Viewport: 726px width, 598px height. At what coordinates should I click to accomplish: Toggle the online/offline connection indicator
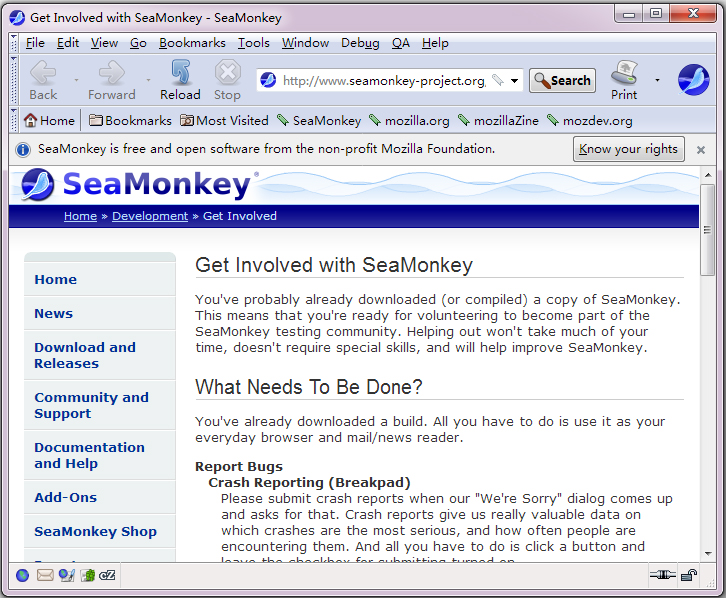tap(660, 575)
